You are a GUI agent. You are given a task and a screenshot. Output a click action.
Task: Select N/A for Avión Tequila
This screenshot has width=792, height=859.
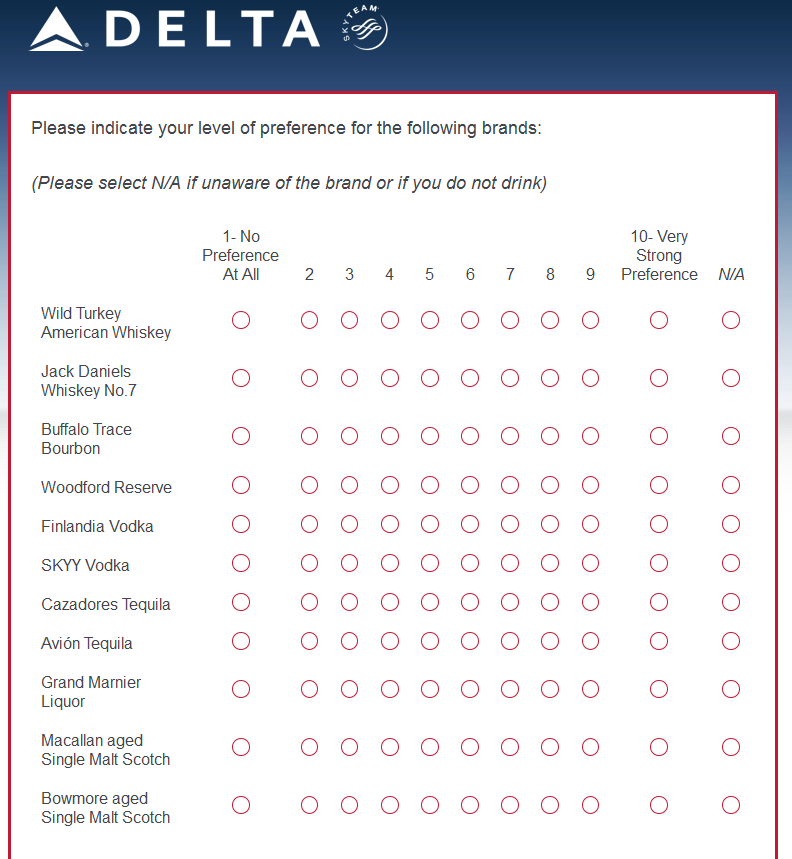[x=731, y=641]
